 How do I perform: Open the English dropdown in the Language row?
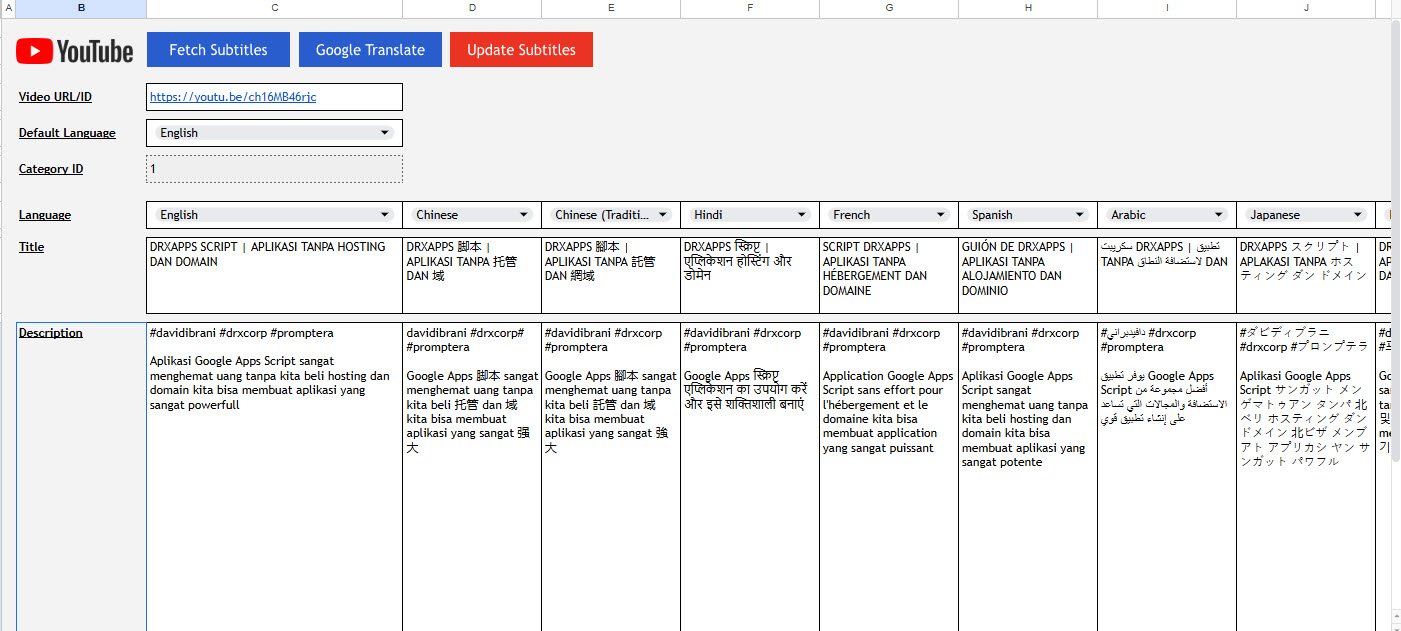pyautogui.click(x=275, y=215)
